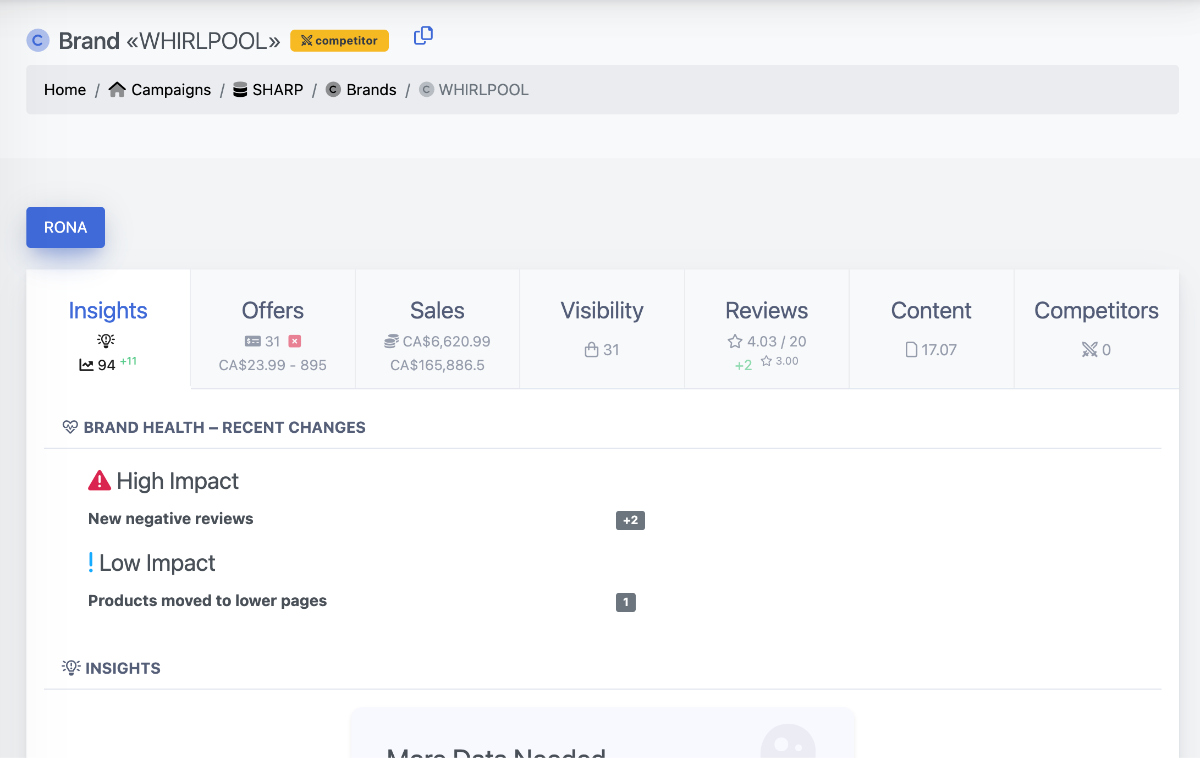Click the database icon beside SHARP
Screen dimensions: 1200x758
[240, 90]
